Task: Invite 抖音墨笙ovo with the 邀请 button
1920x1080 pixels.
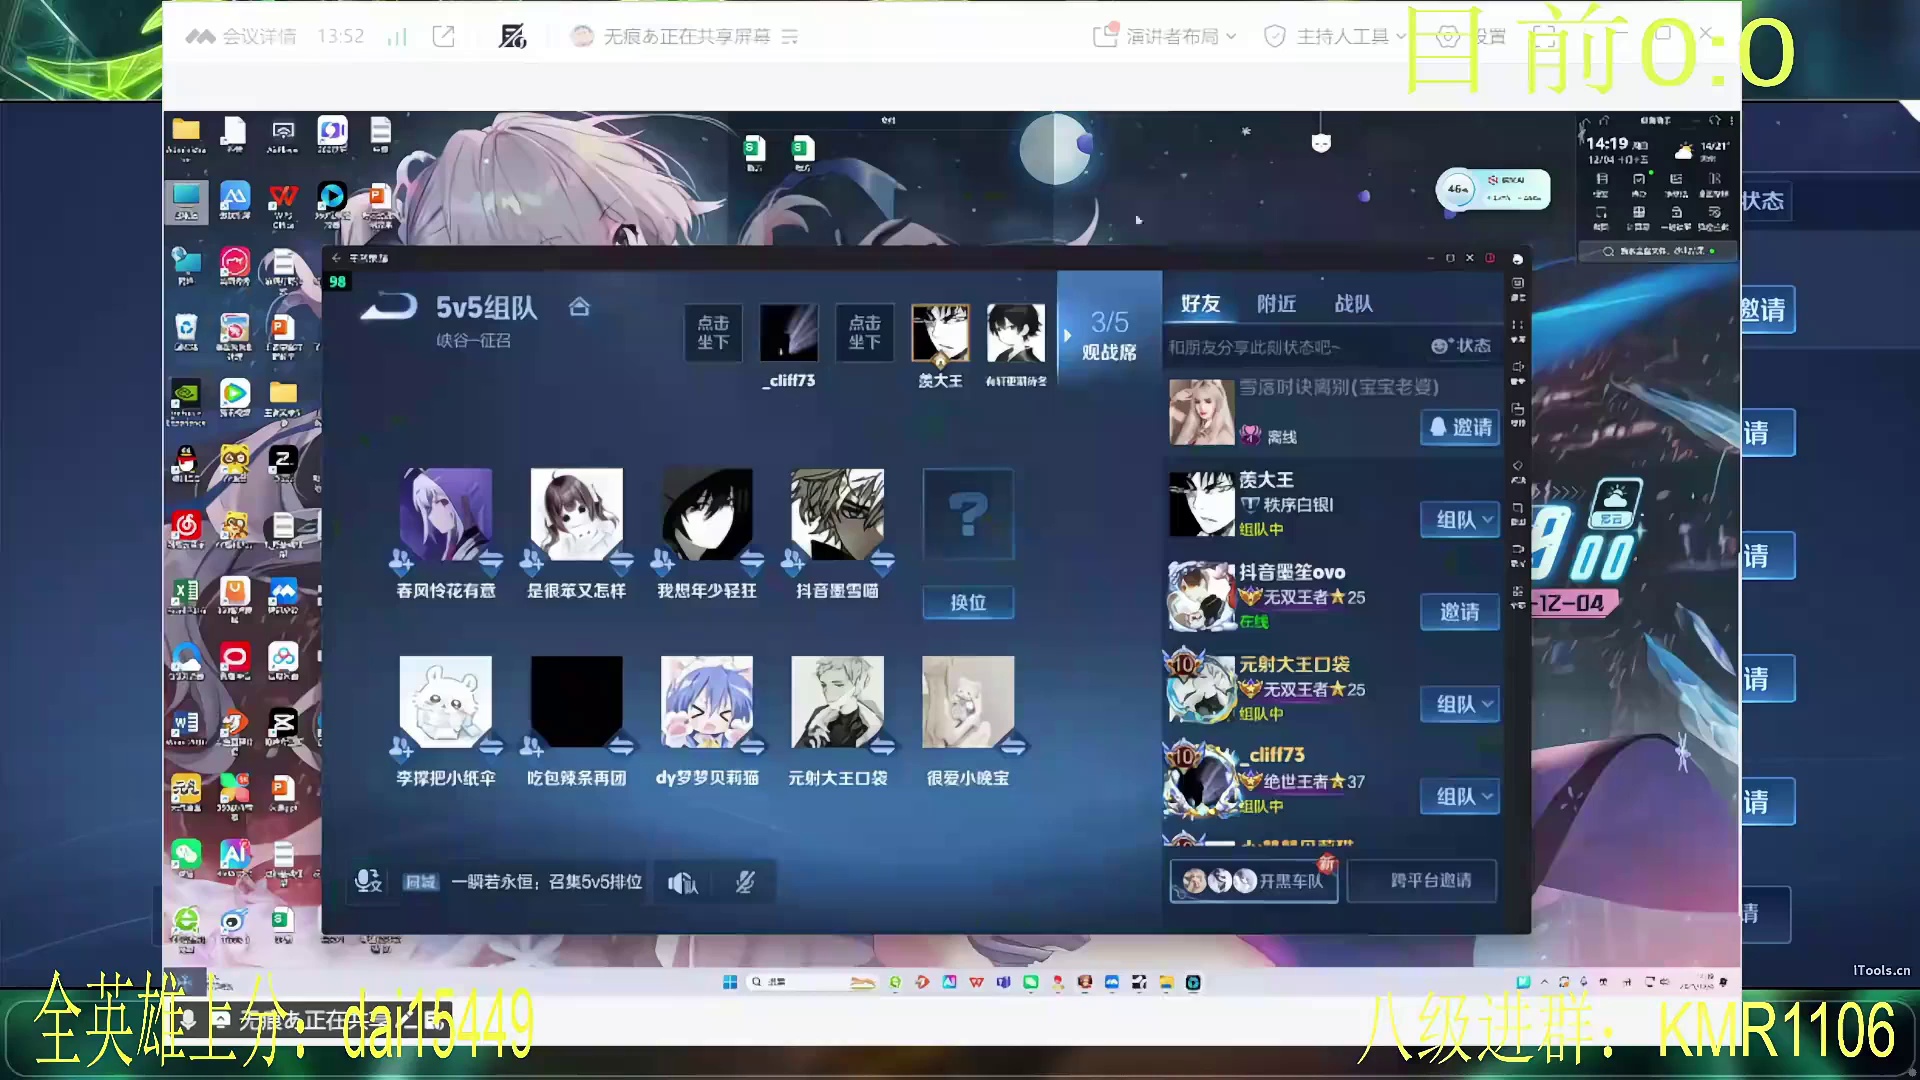Action: pyautogui.click(x=1459, y=612)
